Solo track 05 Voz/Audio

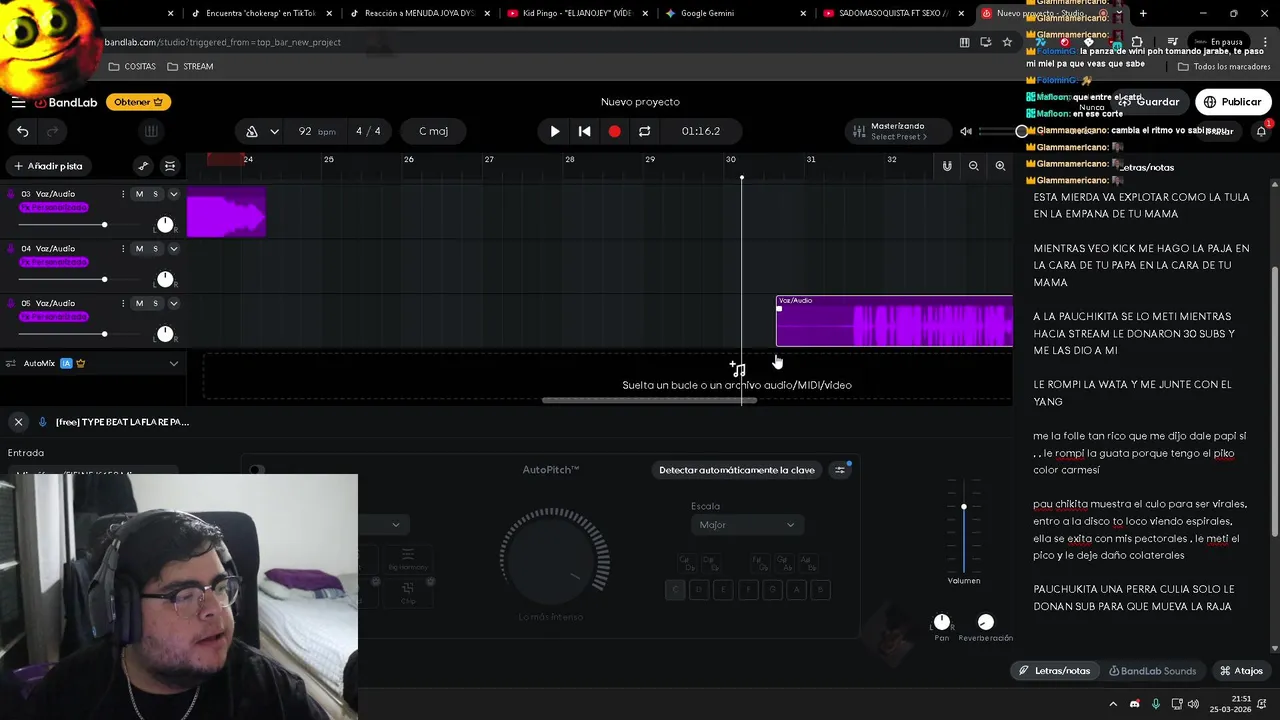[155, 303]
